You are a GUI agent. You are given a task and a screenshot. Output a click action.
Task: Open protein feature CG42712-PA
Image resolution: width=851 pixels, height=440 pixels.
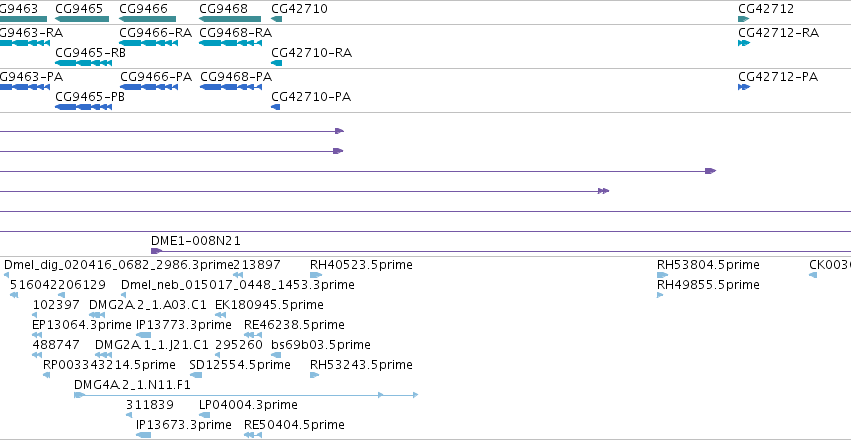(744, 87)
